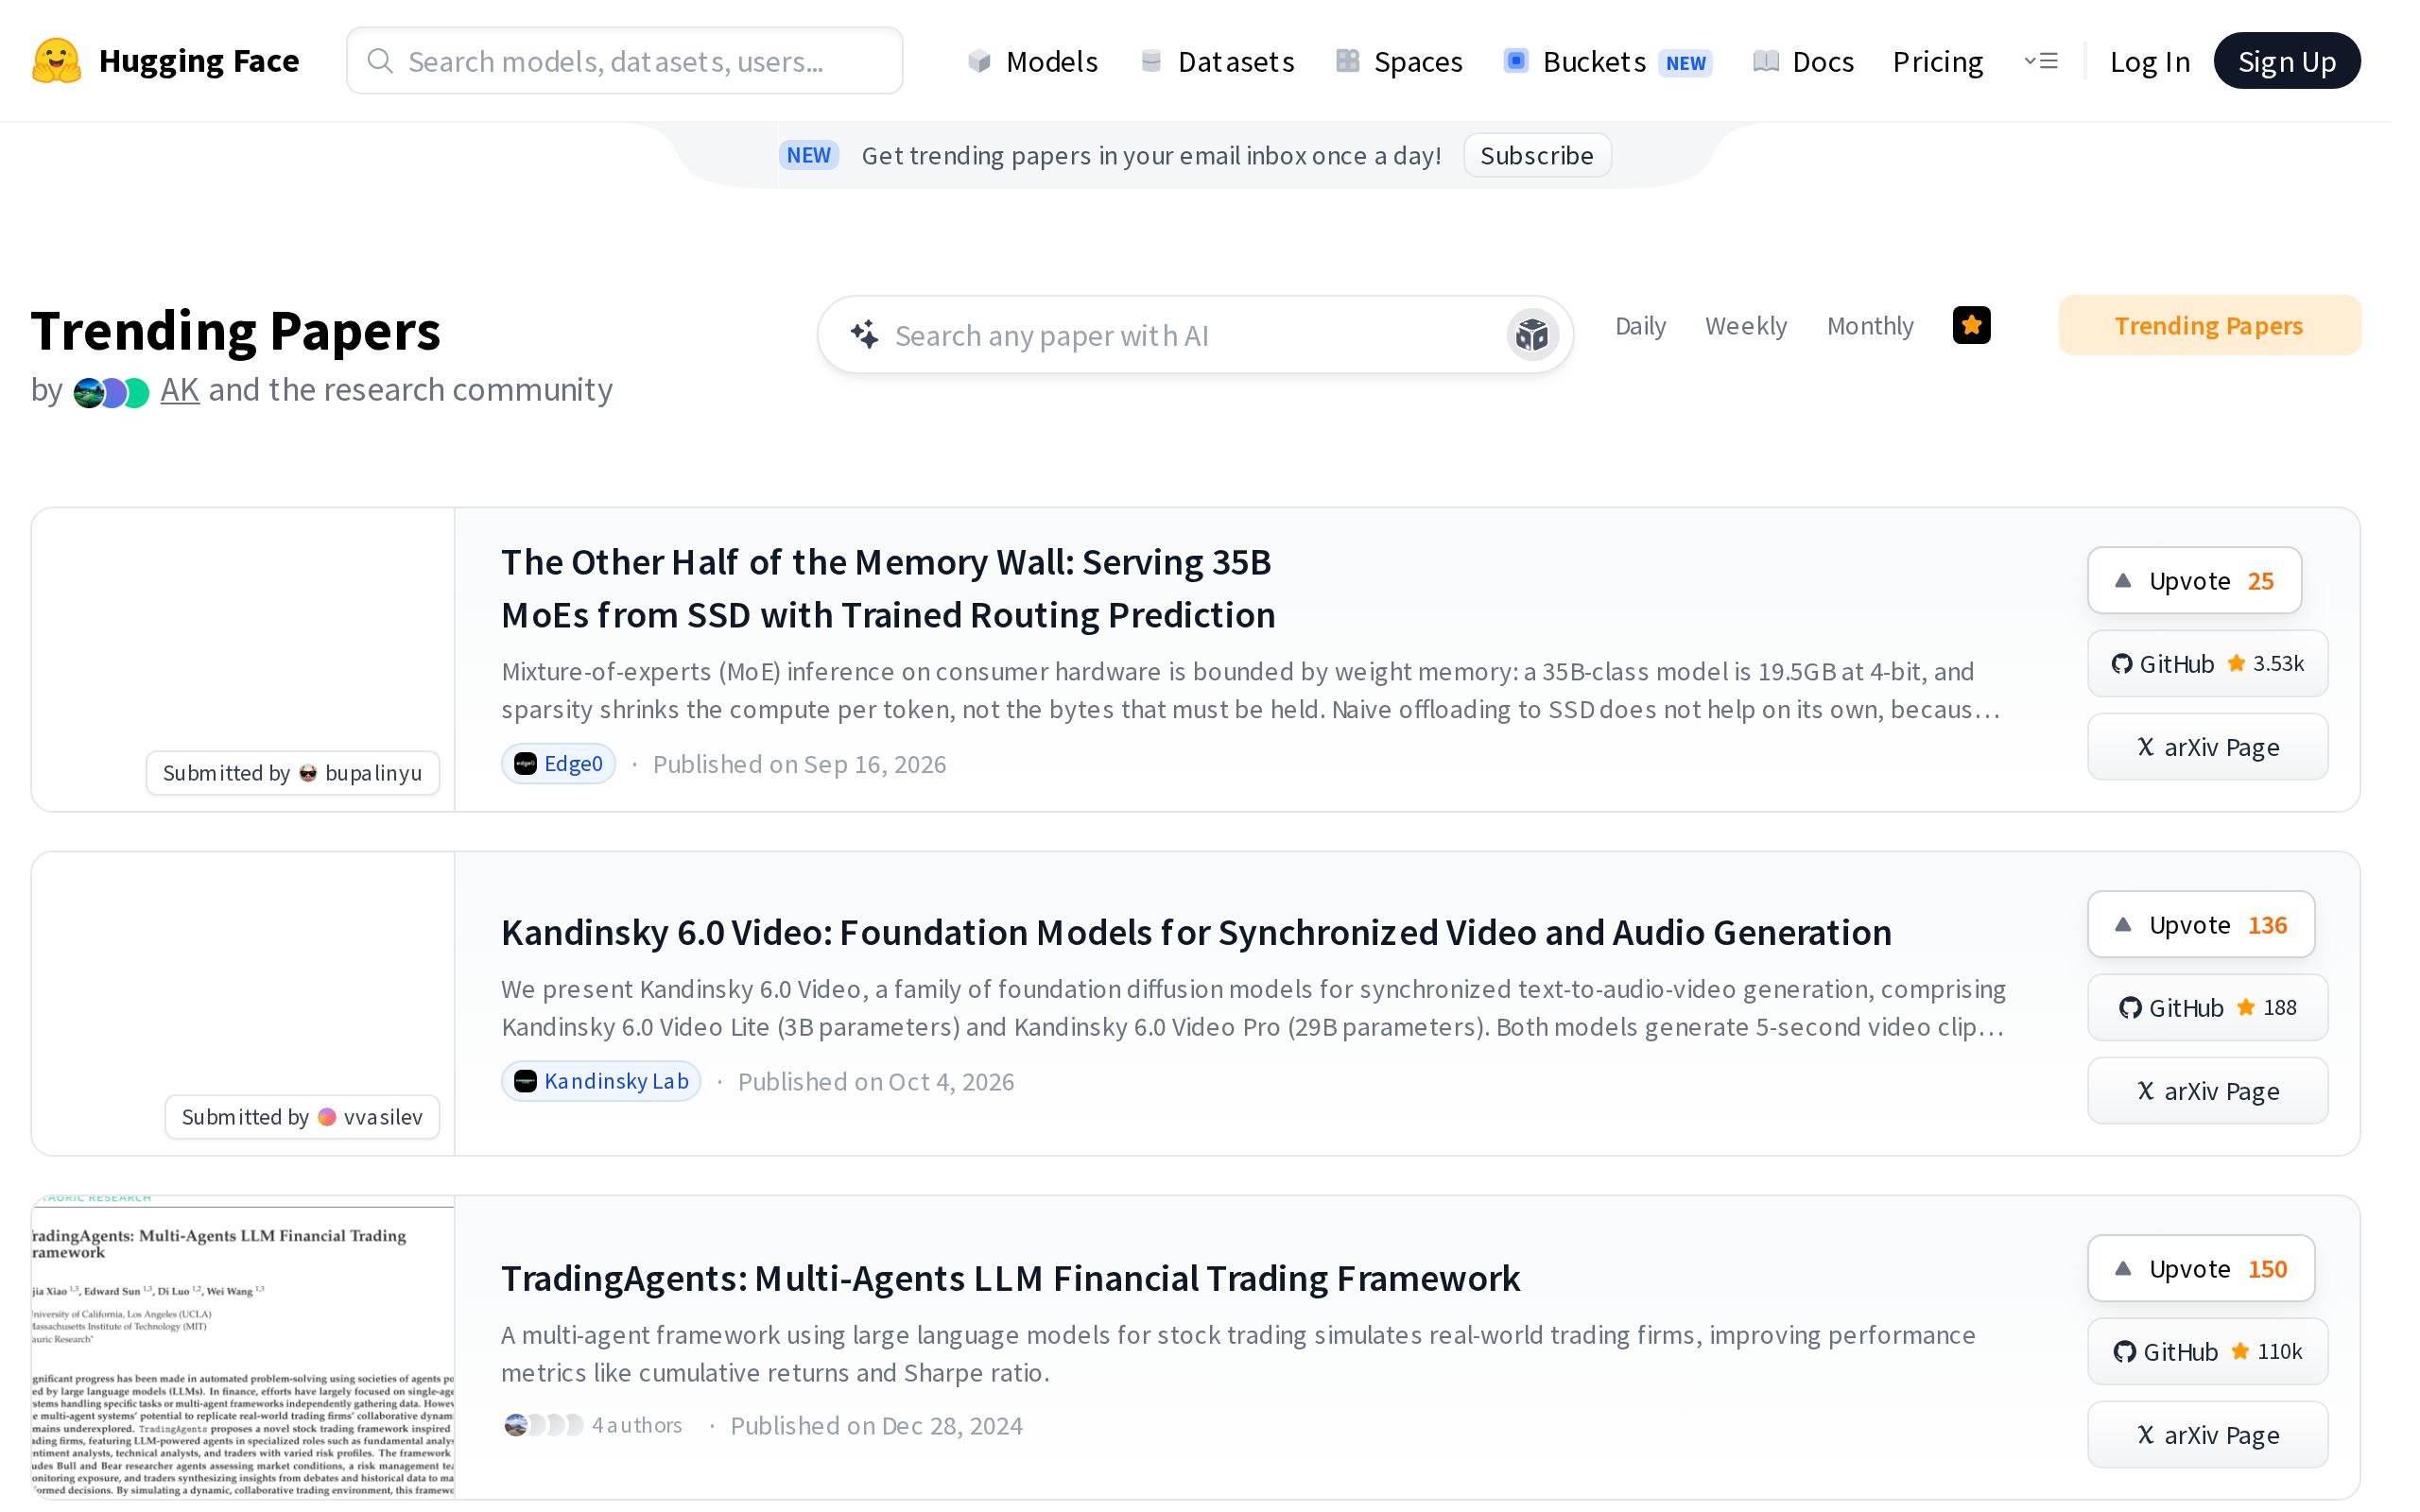Go to Datasets in the navigation bar

click(x=1217, y=61)
